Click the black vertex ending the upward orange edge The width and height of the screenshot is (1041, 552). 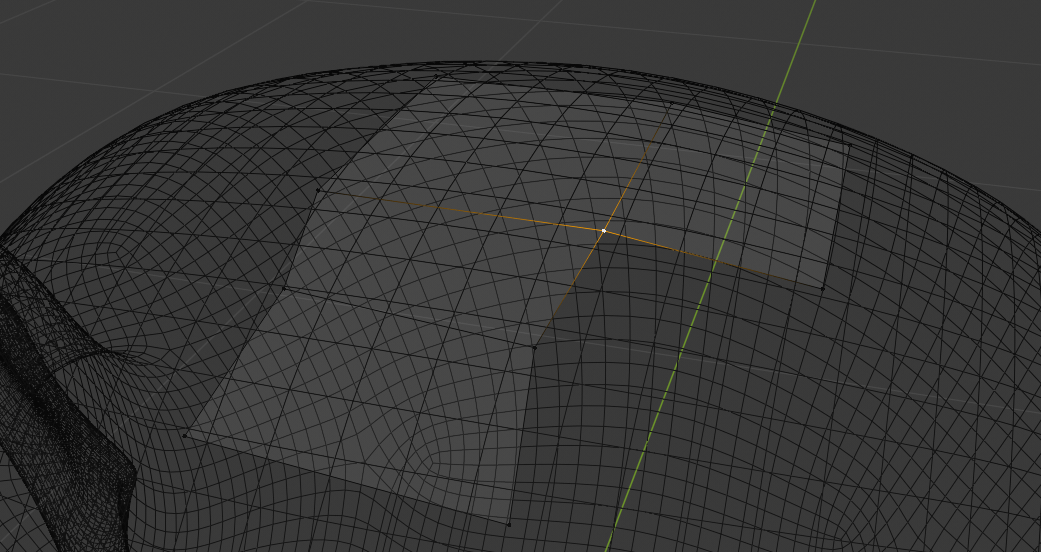click(x=672, y=104)
